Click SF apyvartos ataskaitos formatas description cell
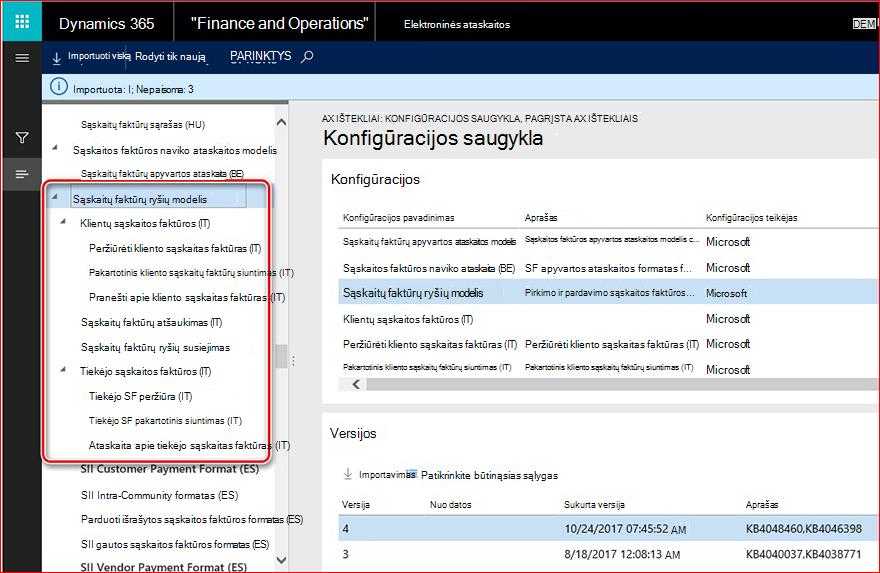880x573 pixels. coord(608,268)
